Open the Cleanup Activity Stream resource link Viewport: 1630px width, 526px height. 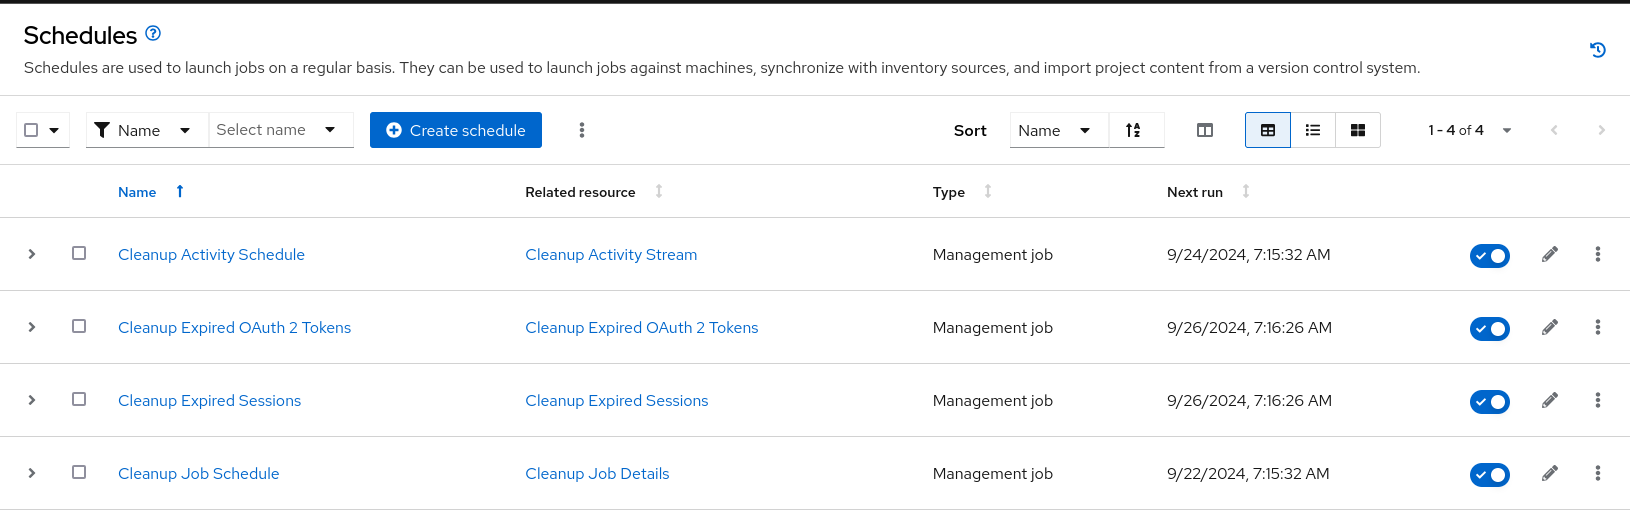(x=611, y=255)
